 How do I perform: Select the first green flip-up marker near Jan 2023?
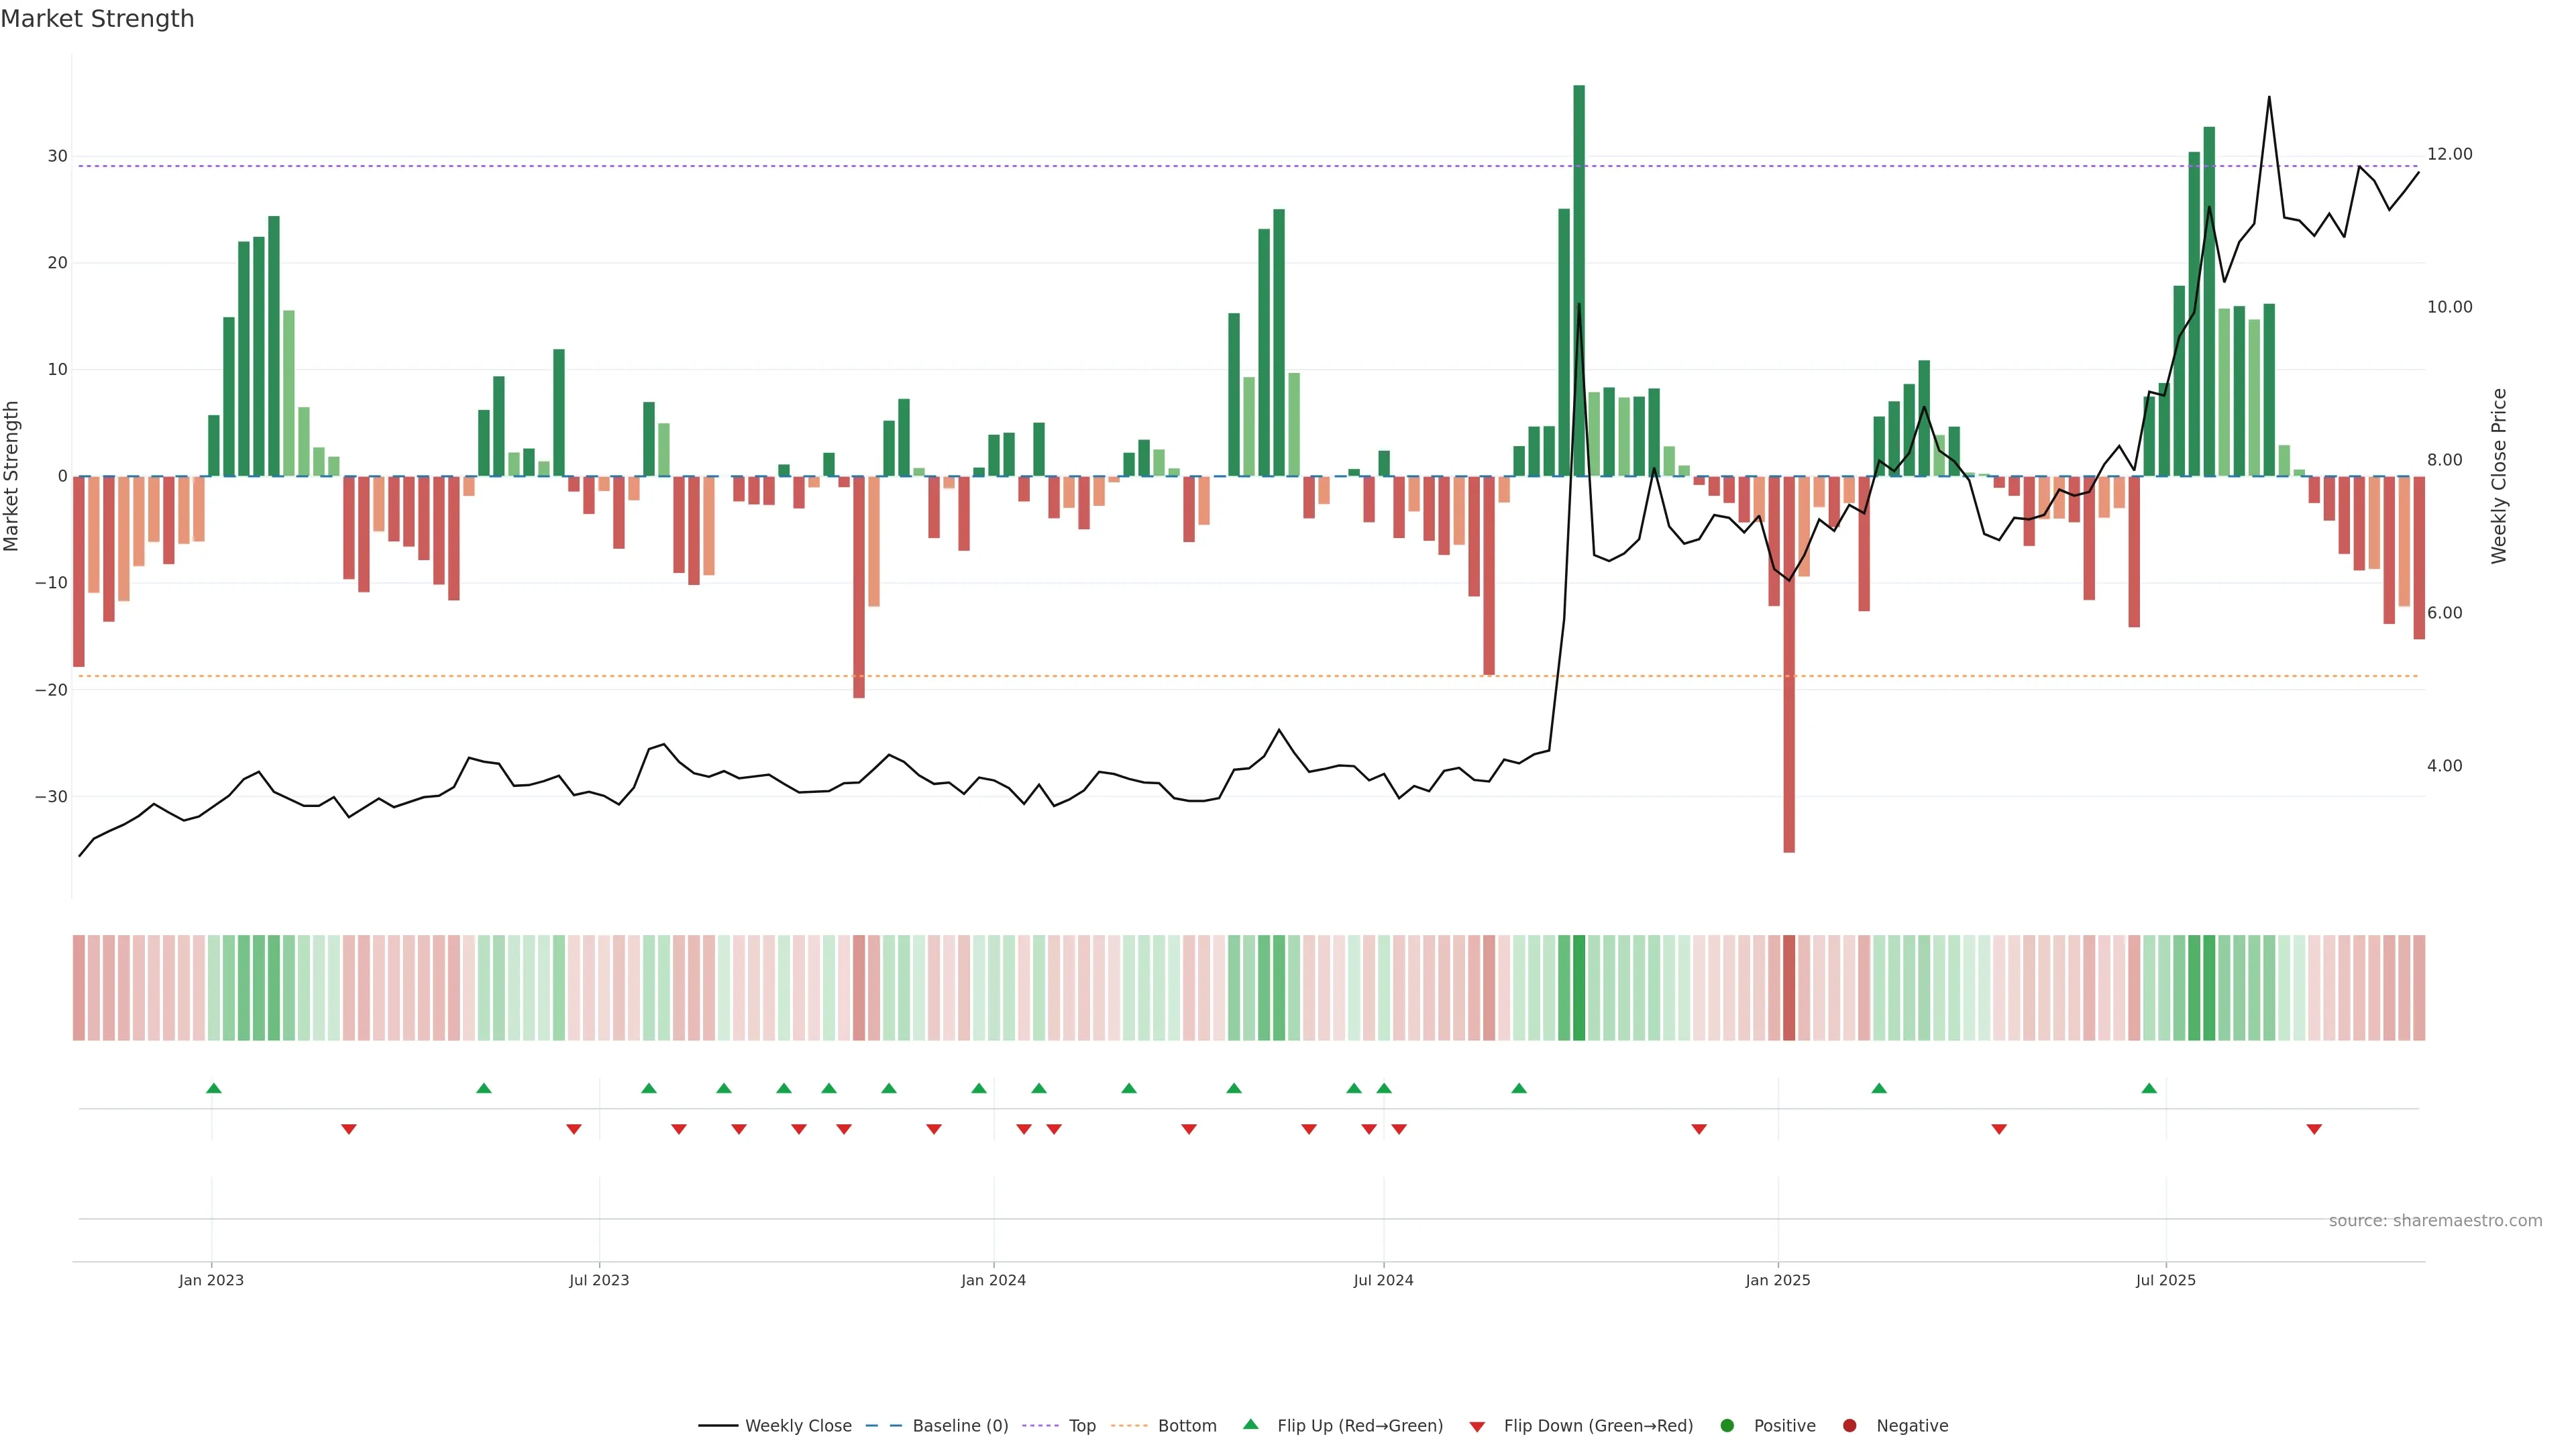[x=213, y=1088]
